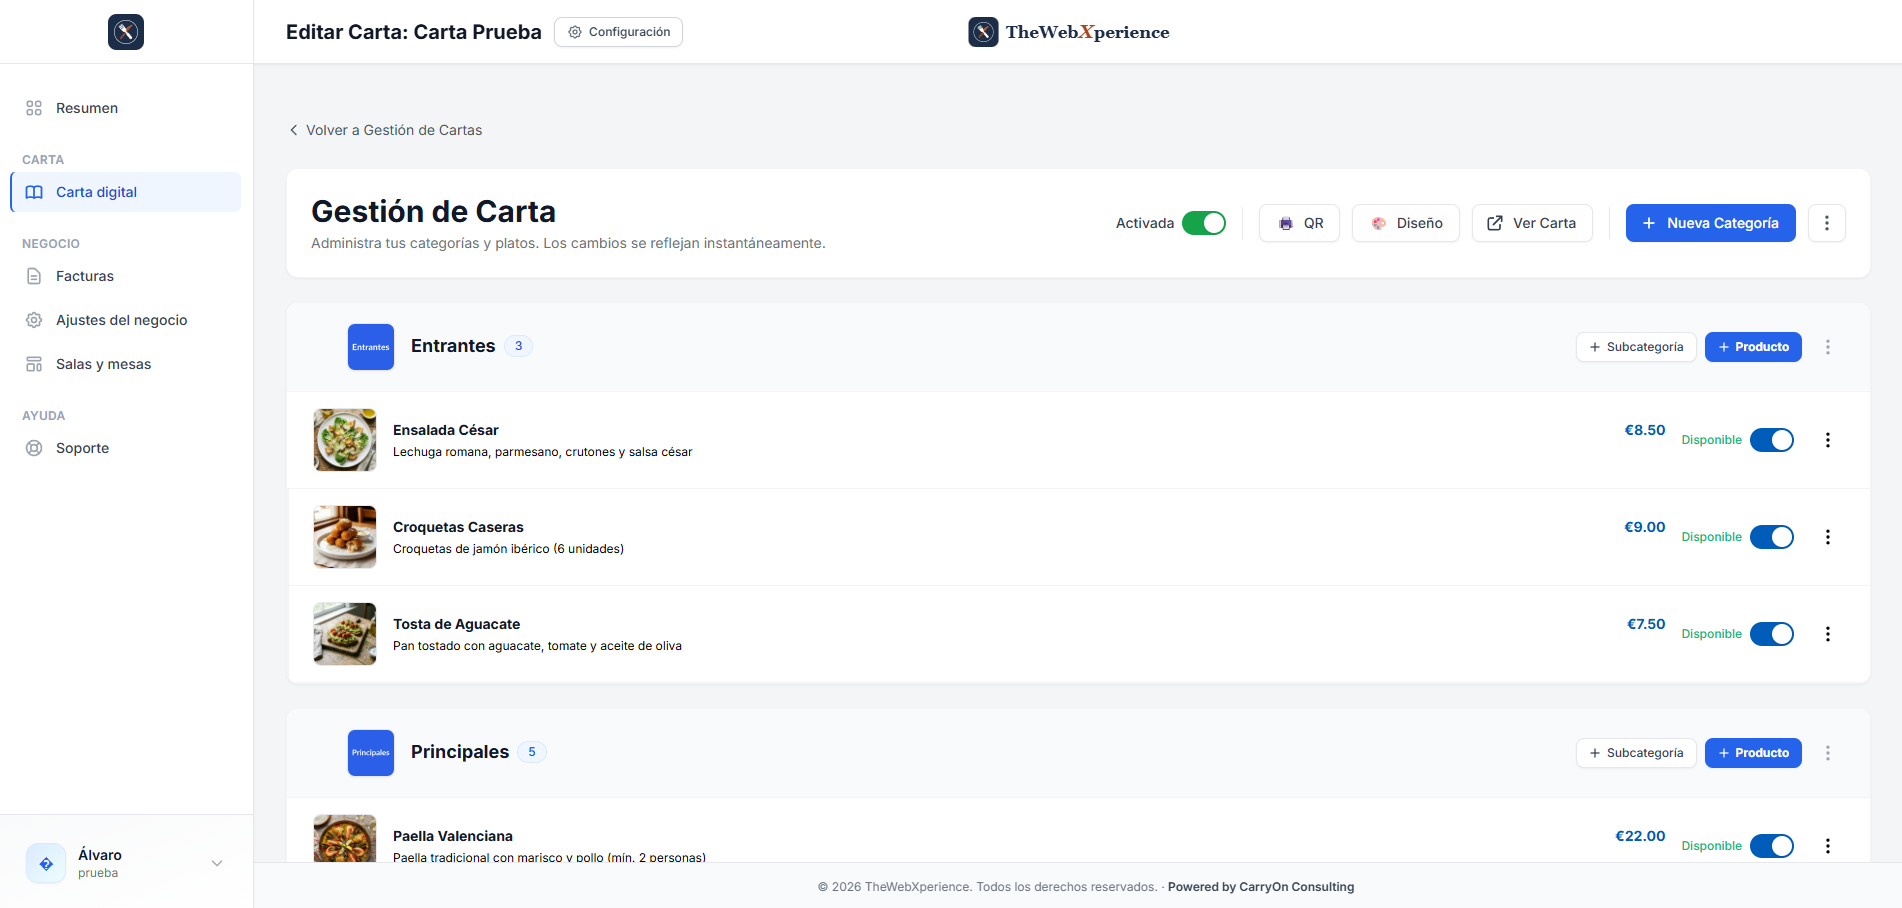Toggle availability of Ensalada César
The height and width of the screenshot is (908, 1902).
tap(1772, 440)
